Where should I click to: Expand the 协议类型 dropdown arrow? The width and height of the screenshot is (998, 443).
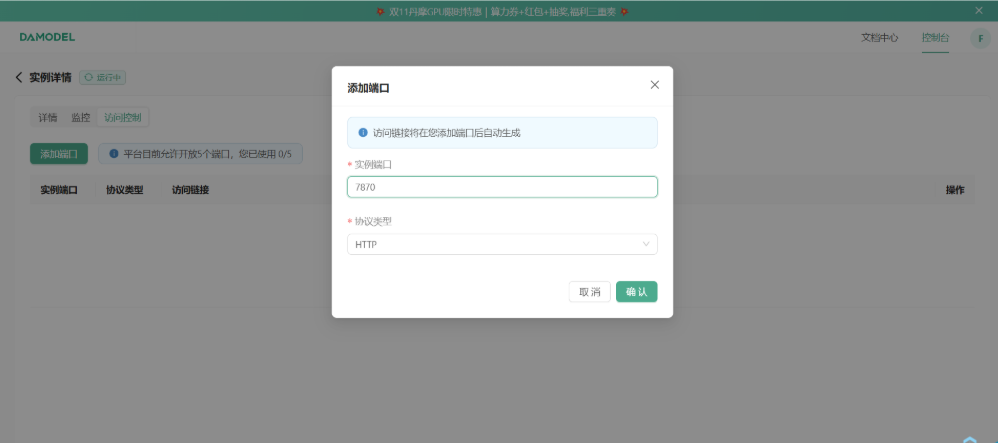[x=646, y=244]
